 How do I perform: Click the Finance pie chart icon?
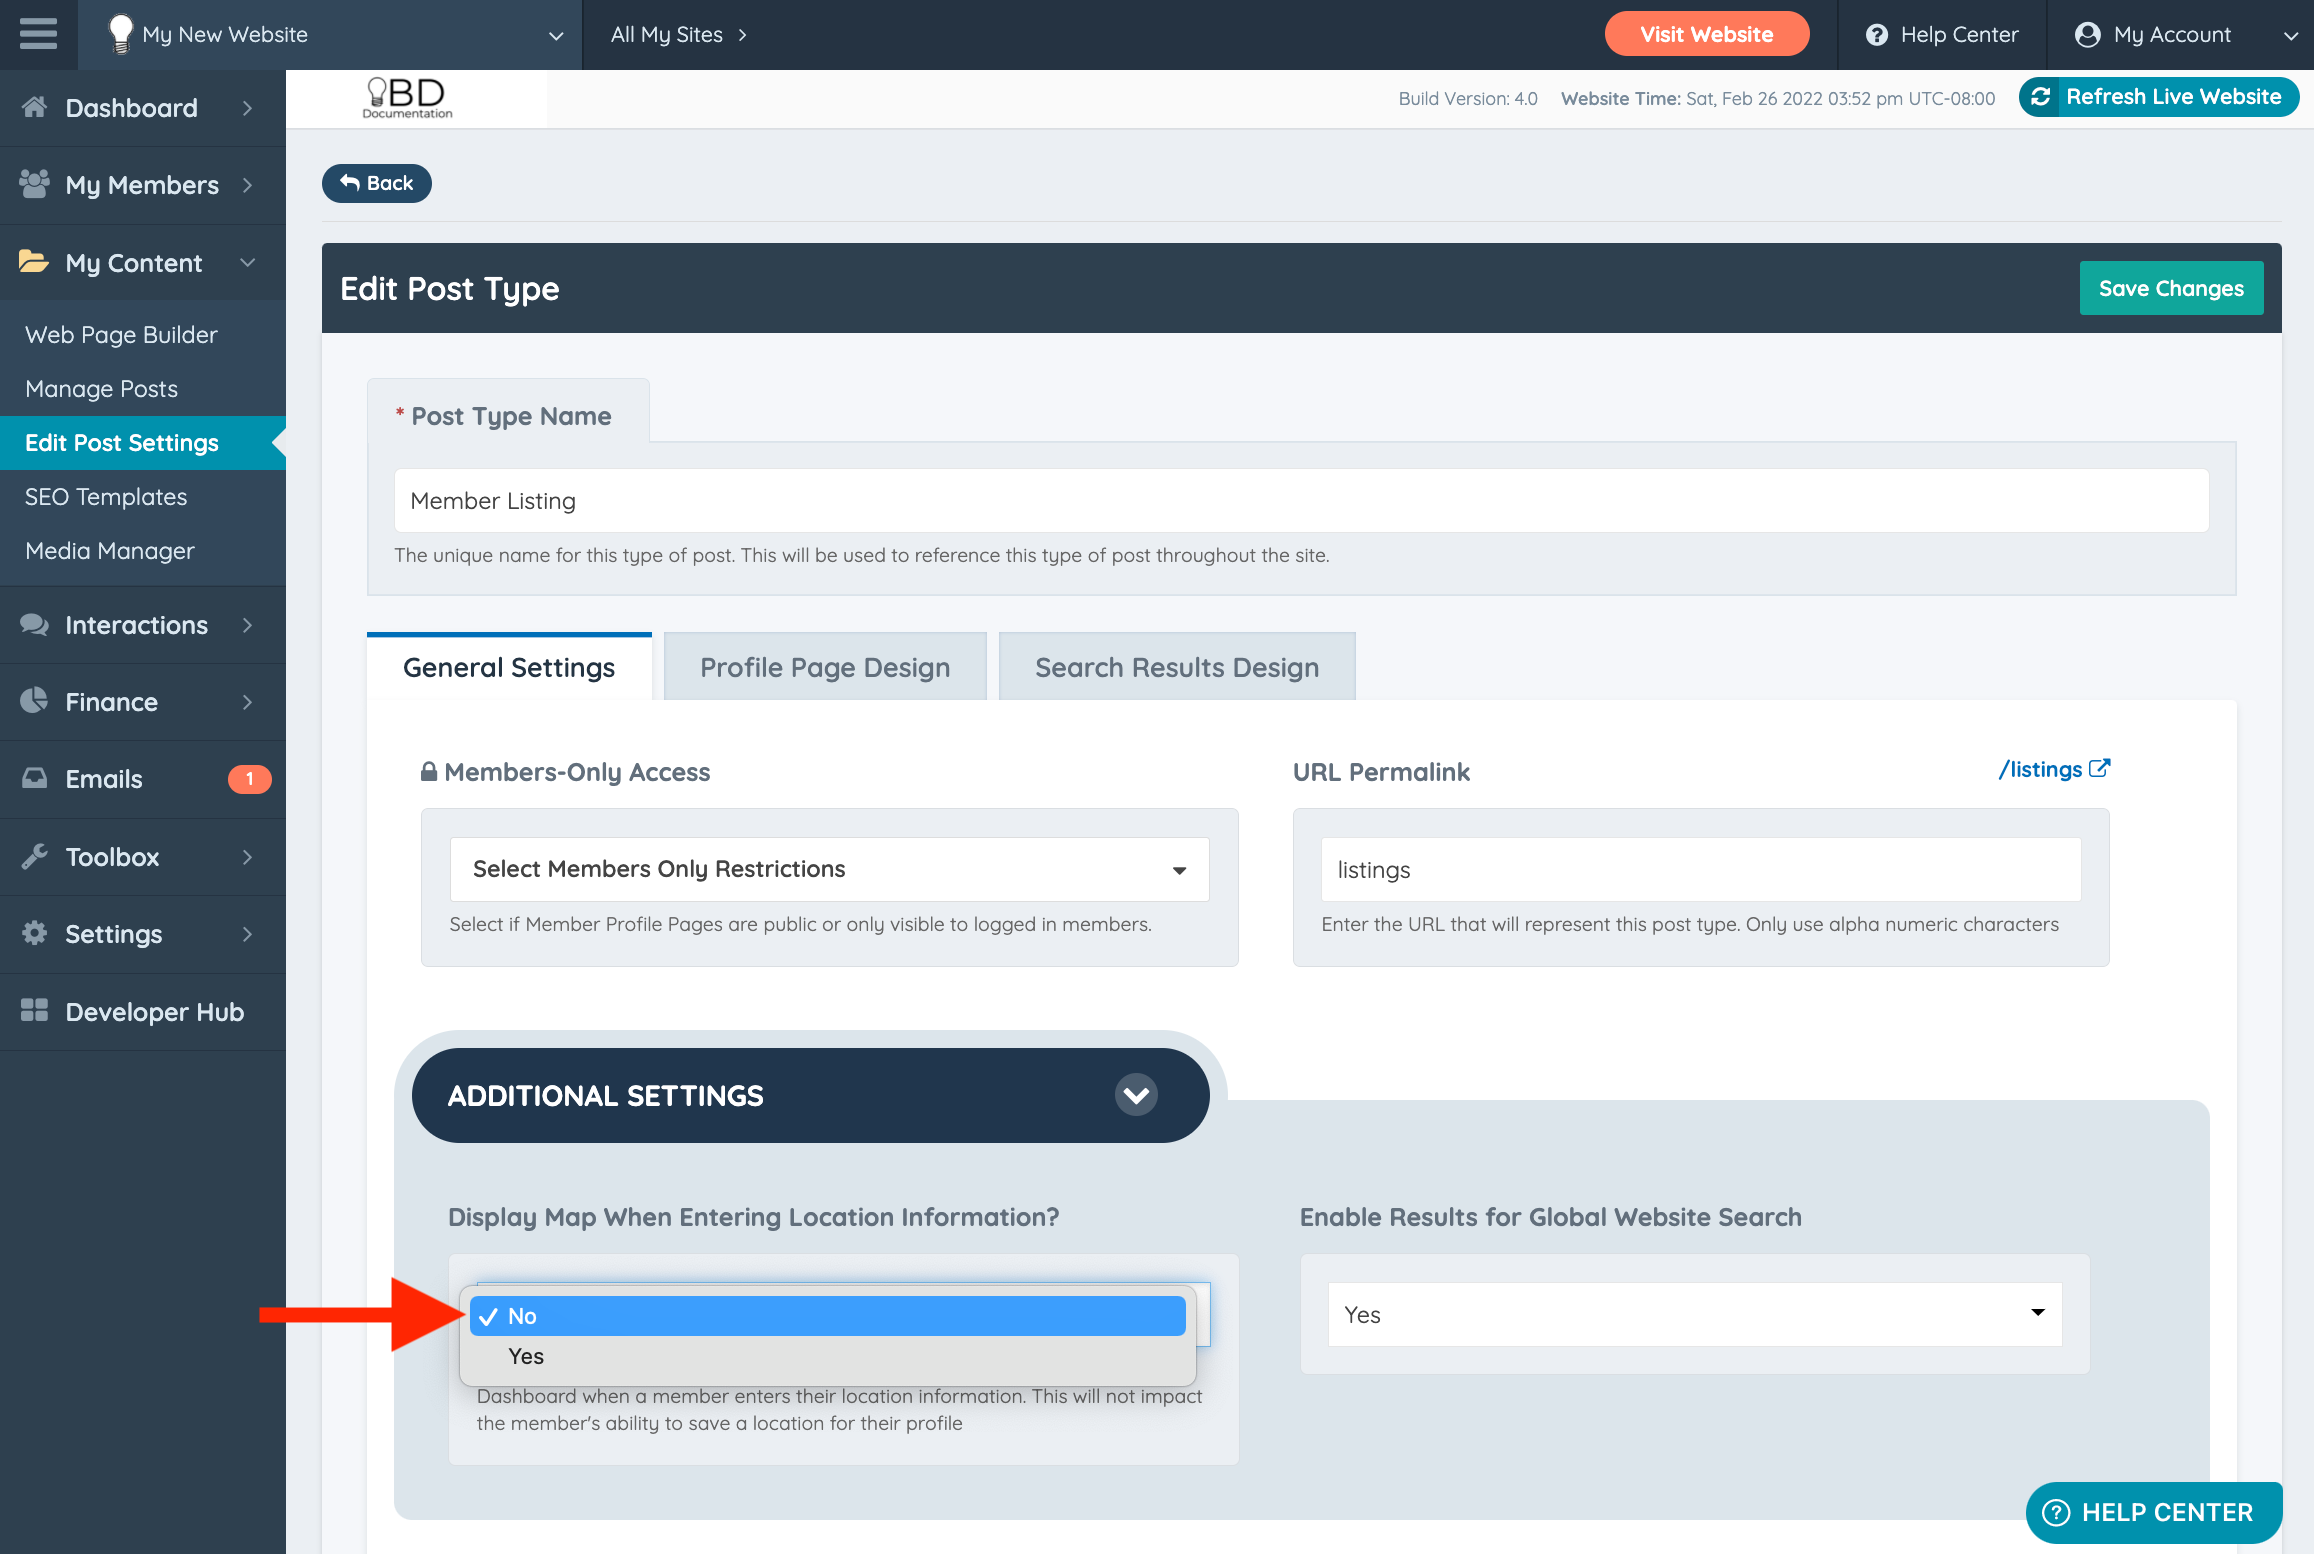[34, 701]
